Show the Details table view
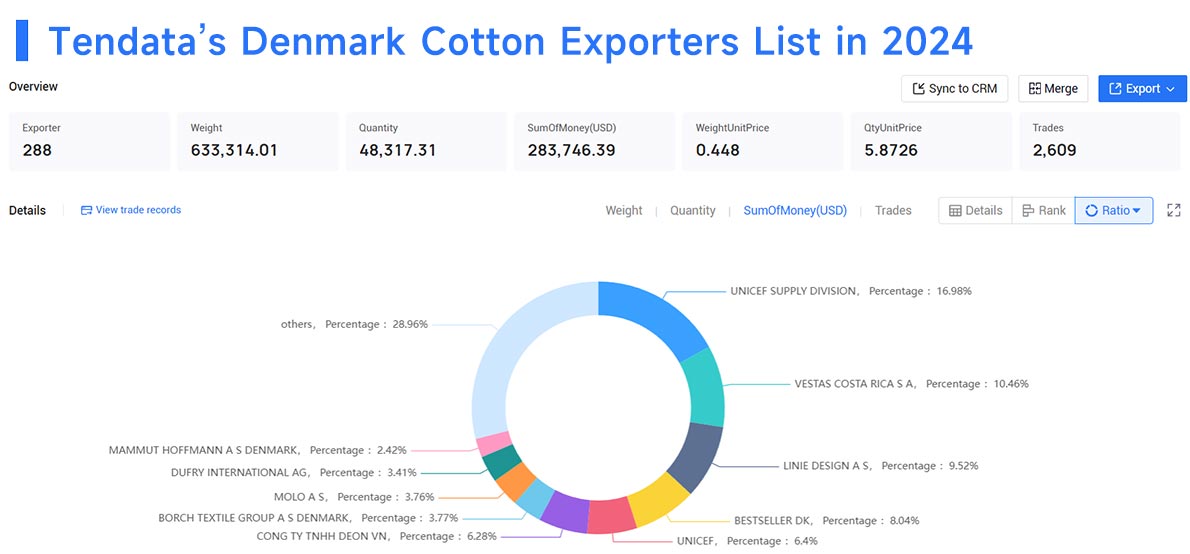1190x554 pixels. (x=975, y=211)
